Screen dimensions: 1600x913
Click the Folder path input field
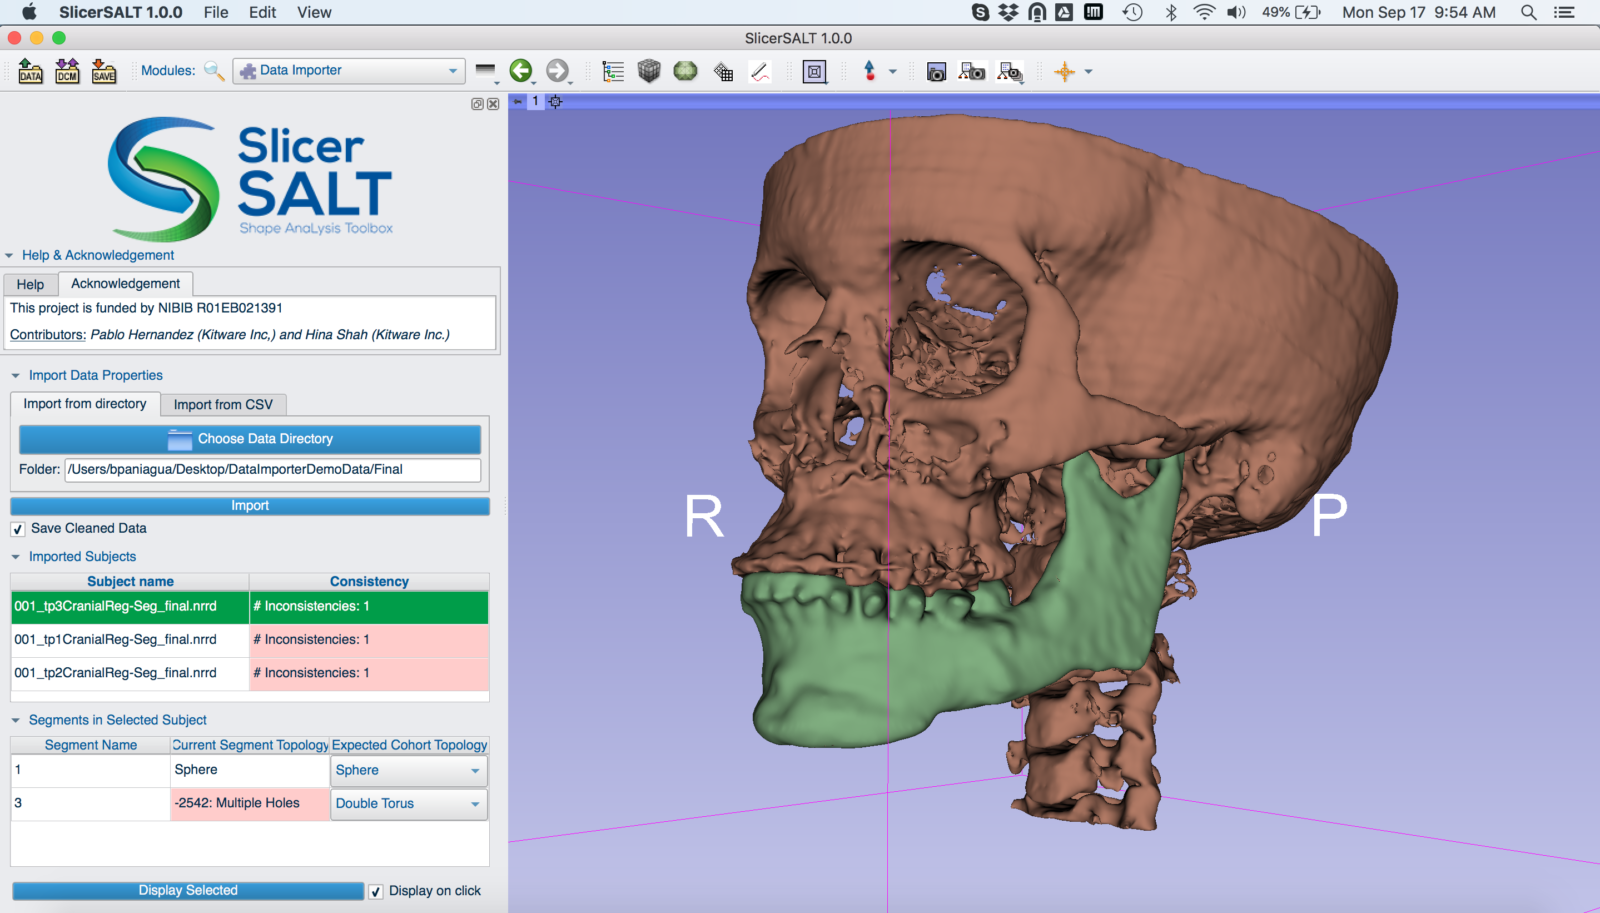pos(272,470)
